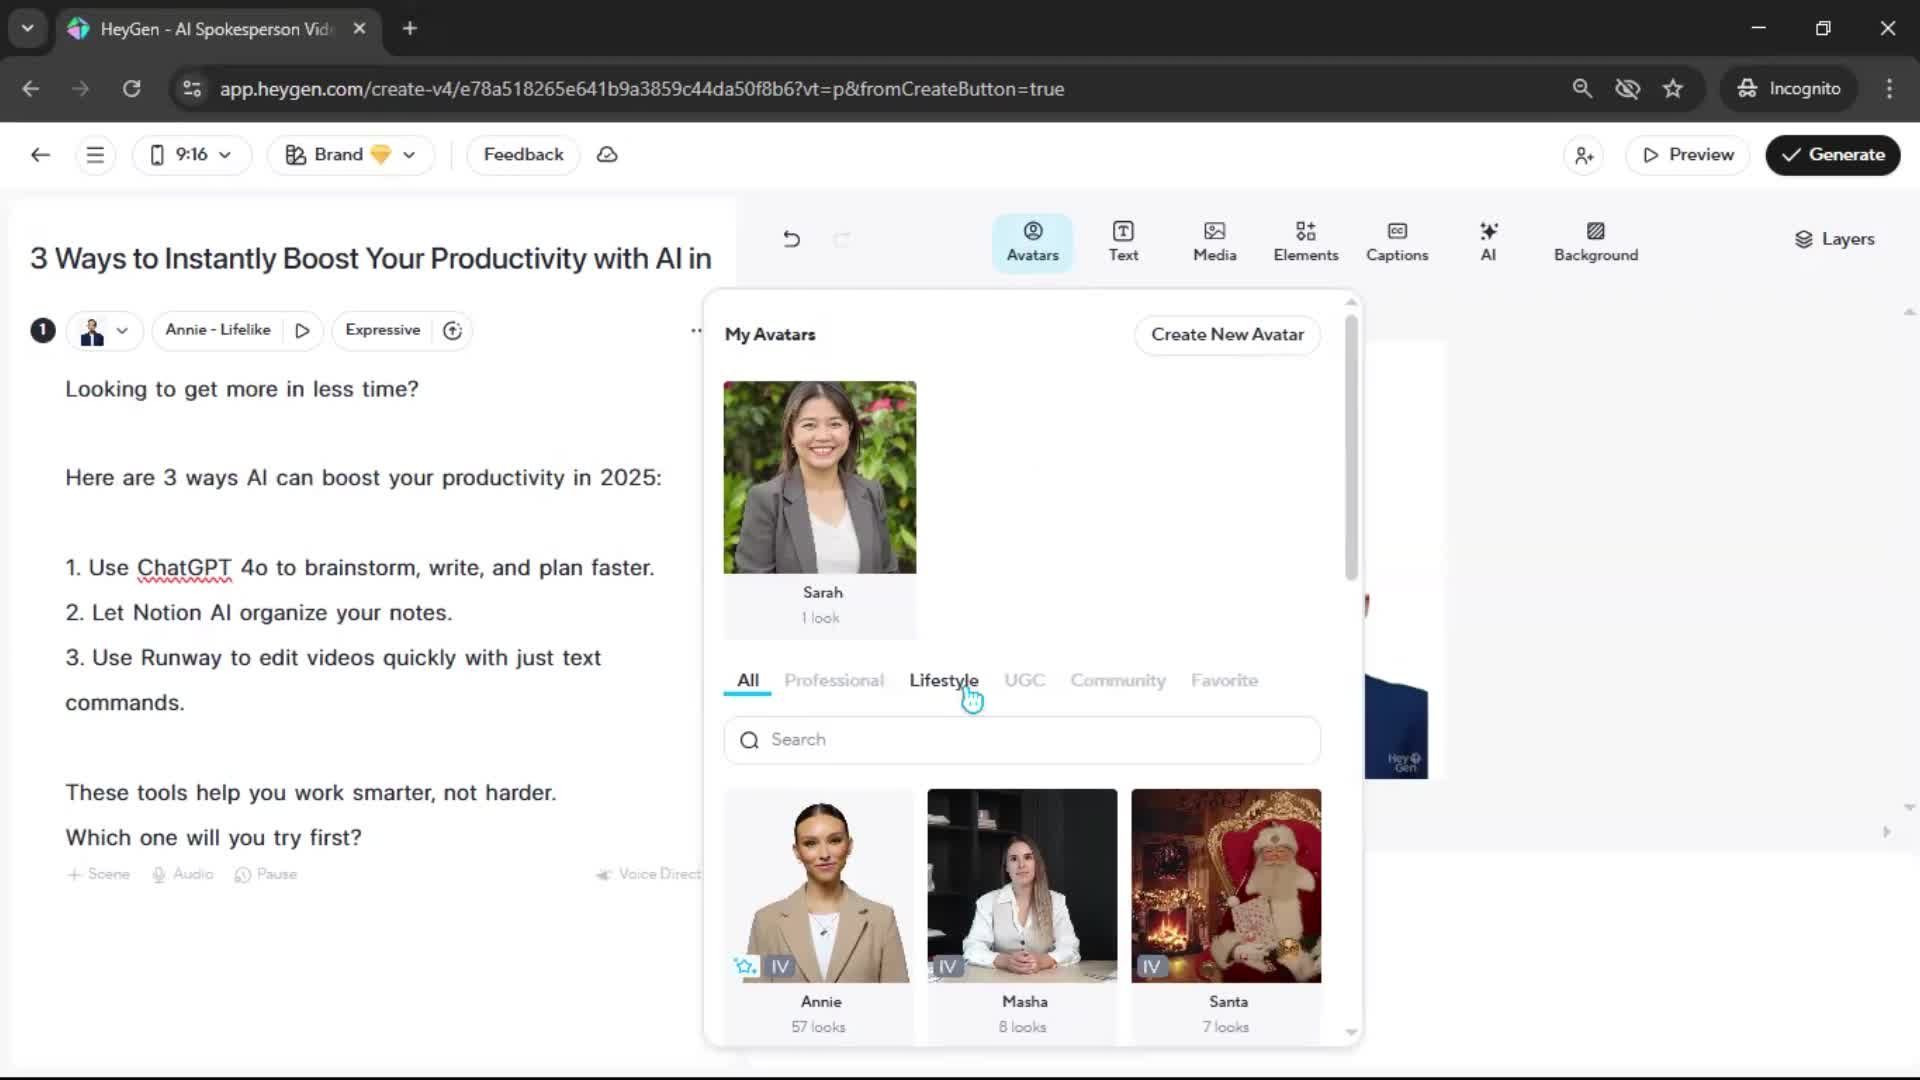Screen dimensions: 1920x1080
Task: Open the Captions panel
Action: tap(1397, 241)
